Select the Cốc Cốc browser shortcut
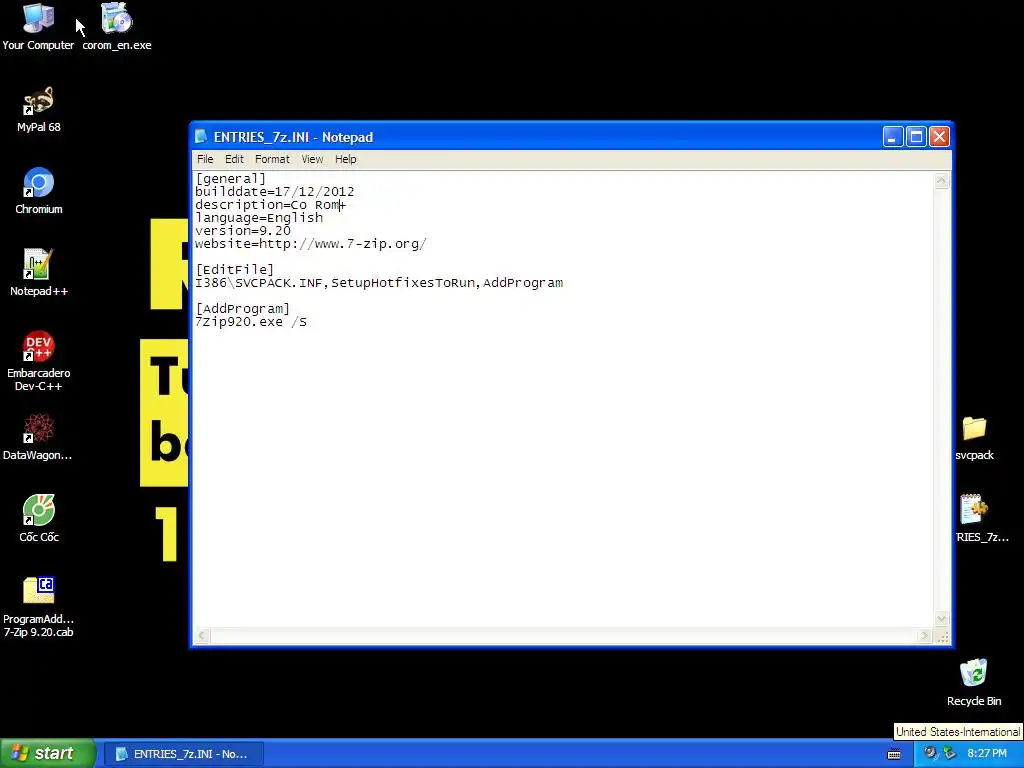Image resolution: width=1024 pixels, height=768 pixels. pyautogui.click(x=39, y=519)
